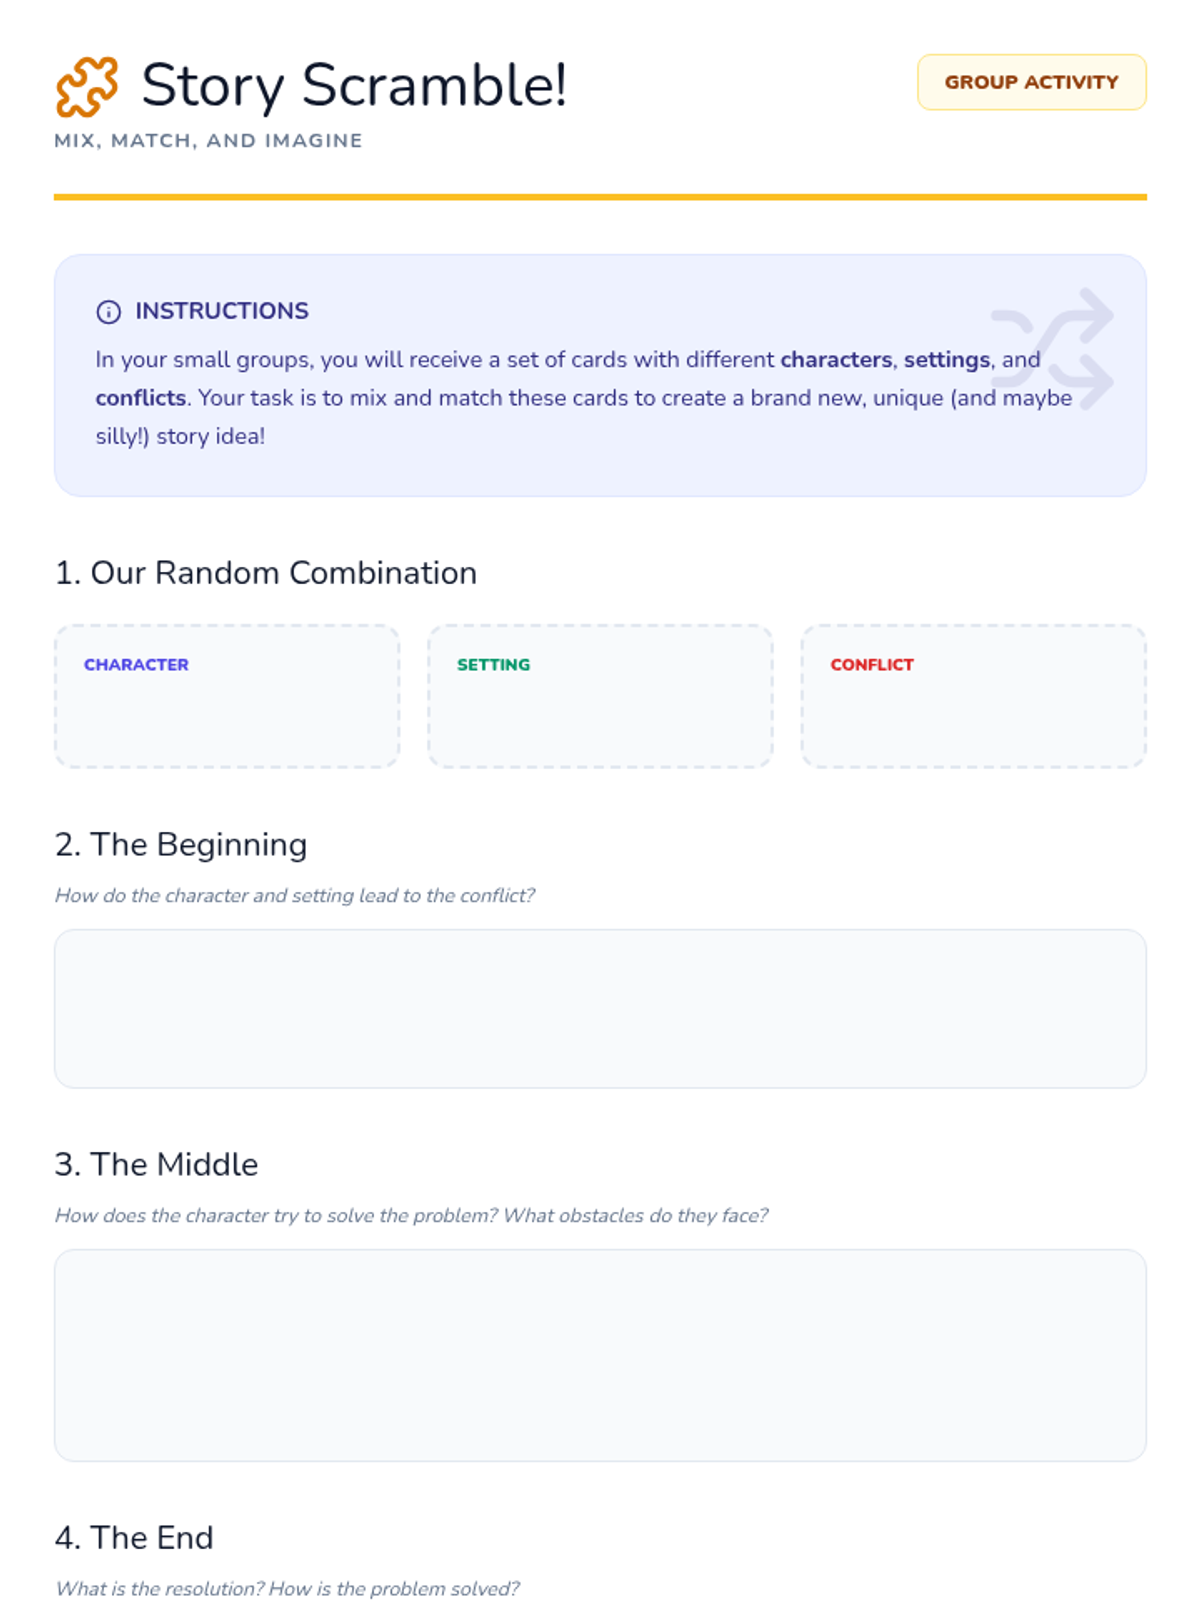The width and height of the screenshot is (1200, 1600).
Task: Select the Character card box
Action: click(227, 697)
